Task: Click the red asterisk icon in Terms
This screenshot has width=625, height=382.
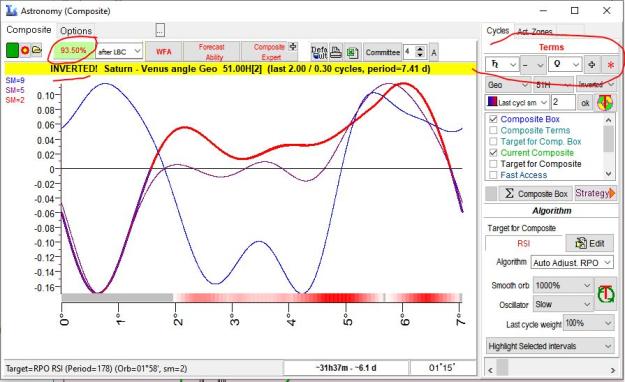Action: (x=610, y=65)
